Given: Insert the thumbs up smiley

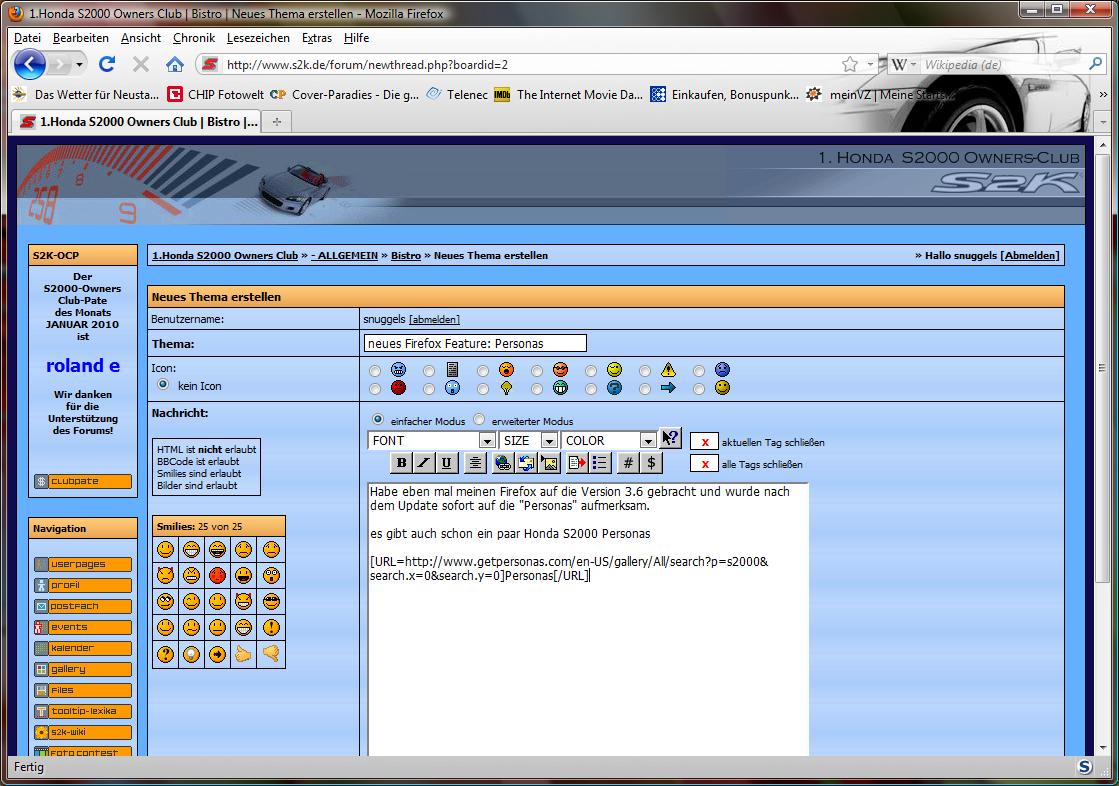Looking at the screenshot, I should (x=244, y=654).
